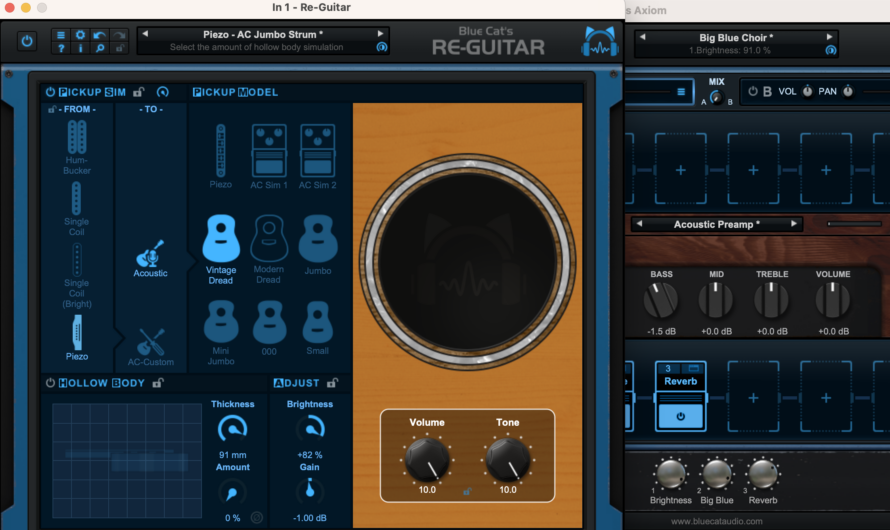Click the Blue Cat headphones logo

[599, 41]
